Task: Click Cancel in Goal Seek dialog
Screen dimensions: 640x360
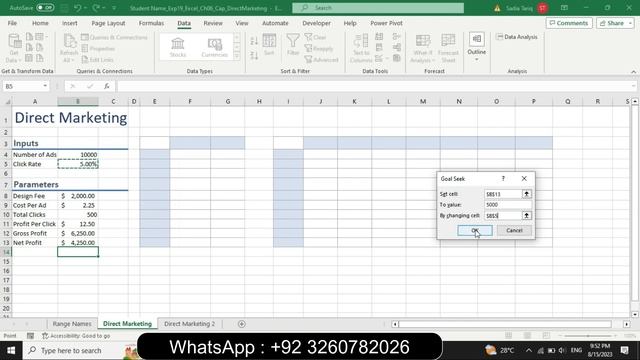Action: (514, 231)
